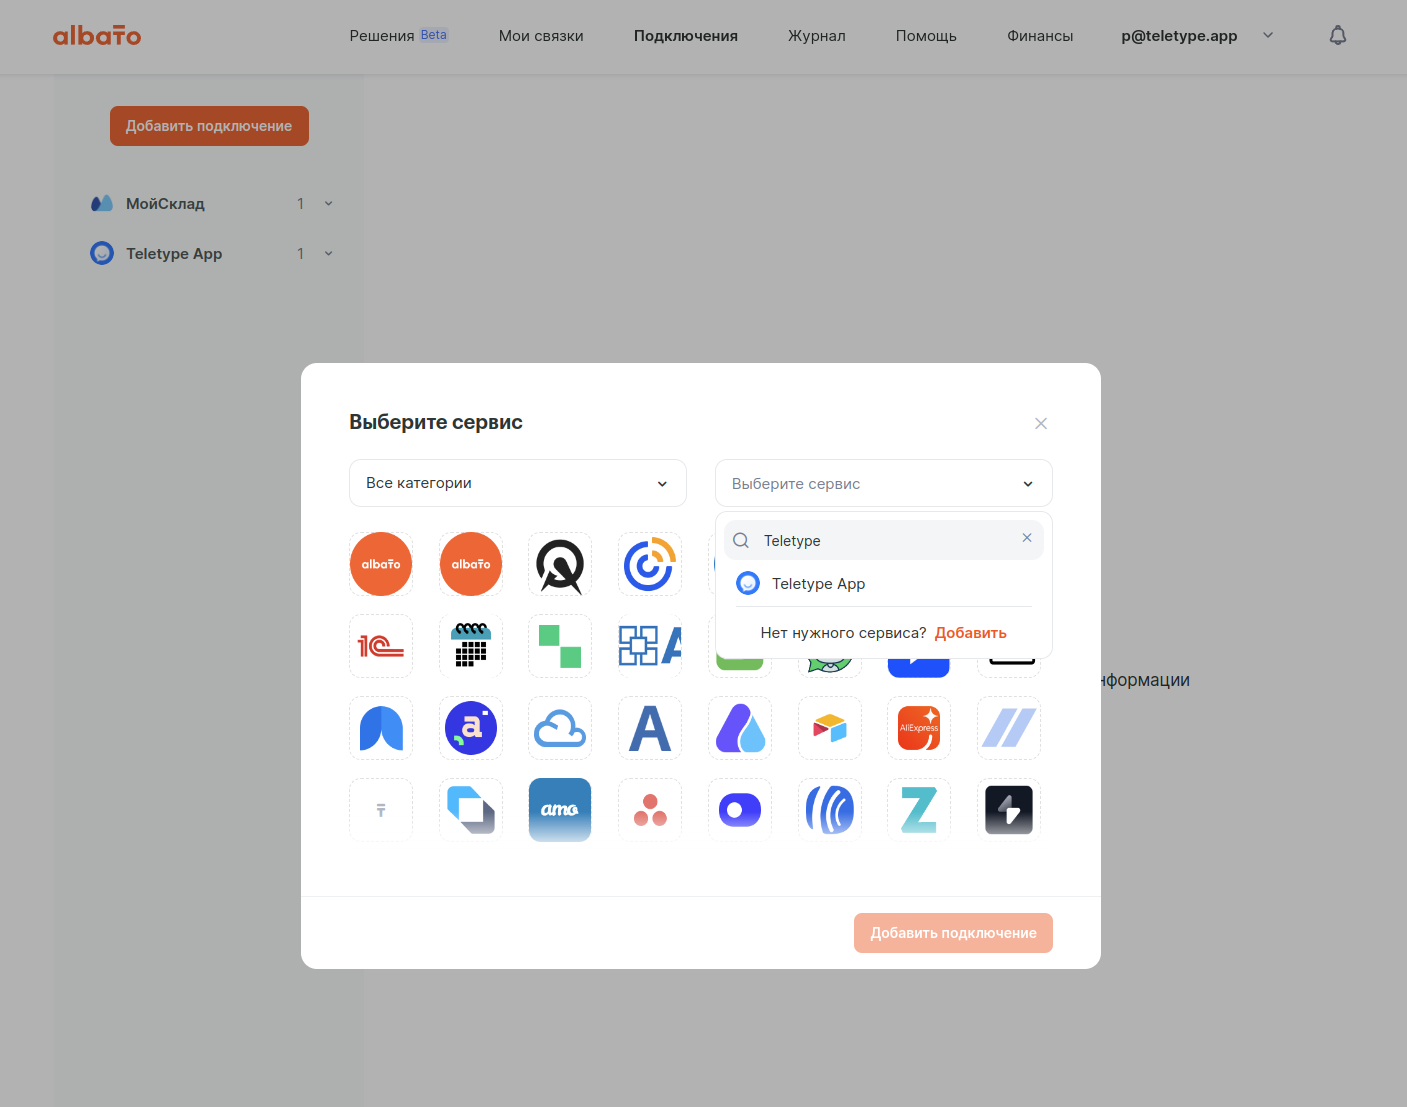Viewport: 1407px width, 1107px height.
Task: Open the 'Все категории' dropdown
Action: pos(517,483)
